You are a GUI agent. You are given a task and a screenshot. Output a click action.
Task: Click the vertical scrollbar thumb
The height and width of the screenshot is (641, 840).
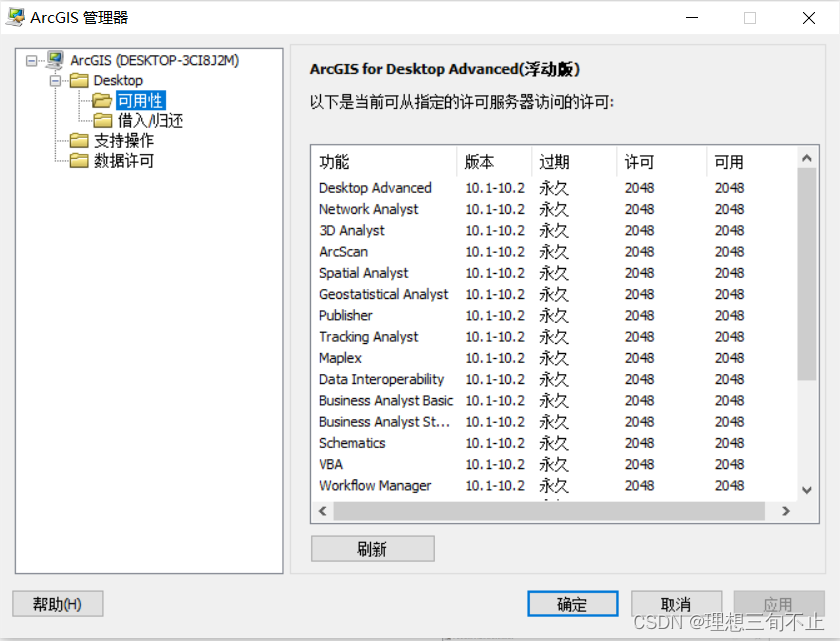point(807,274)
